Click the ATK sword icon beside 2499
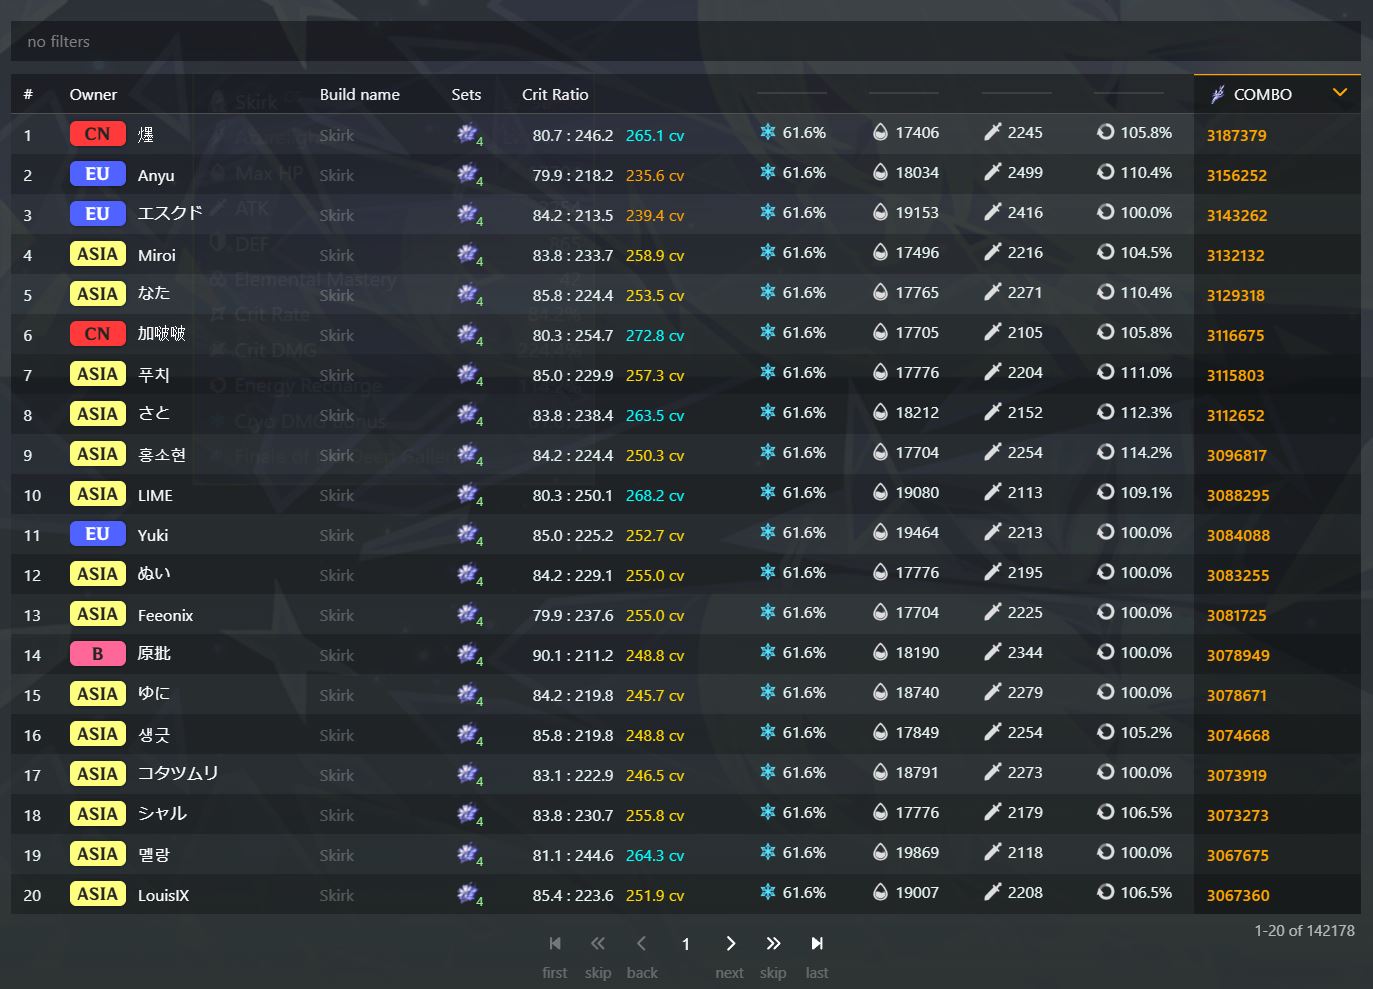Viewport: 1373px width, 989px height. pos(993,172)
